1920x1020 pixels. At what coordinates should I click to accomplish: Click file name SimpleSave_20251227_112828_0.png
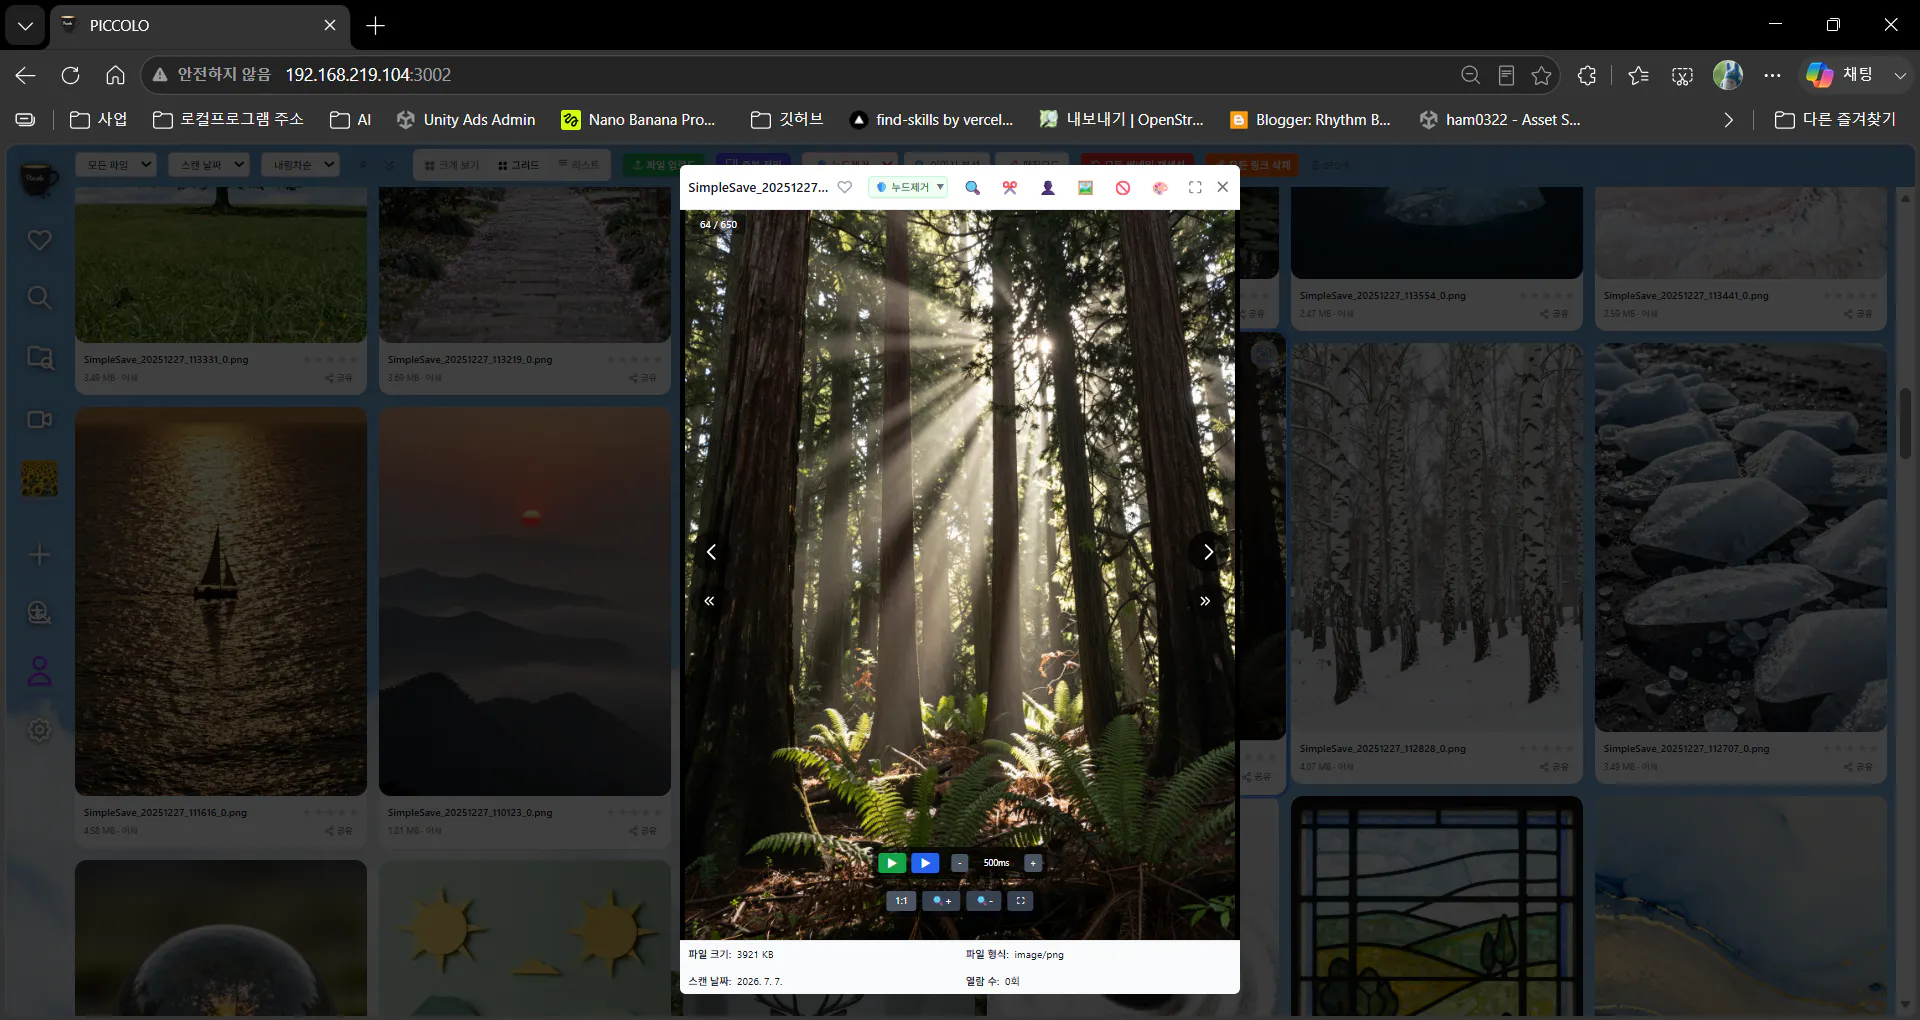point(1383,749)
